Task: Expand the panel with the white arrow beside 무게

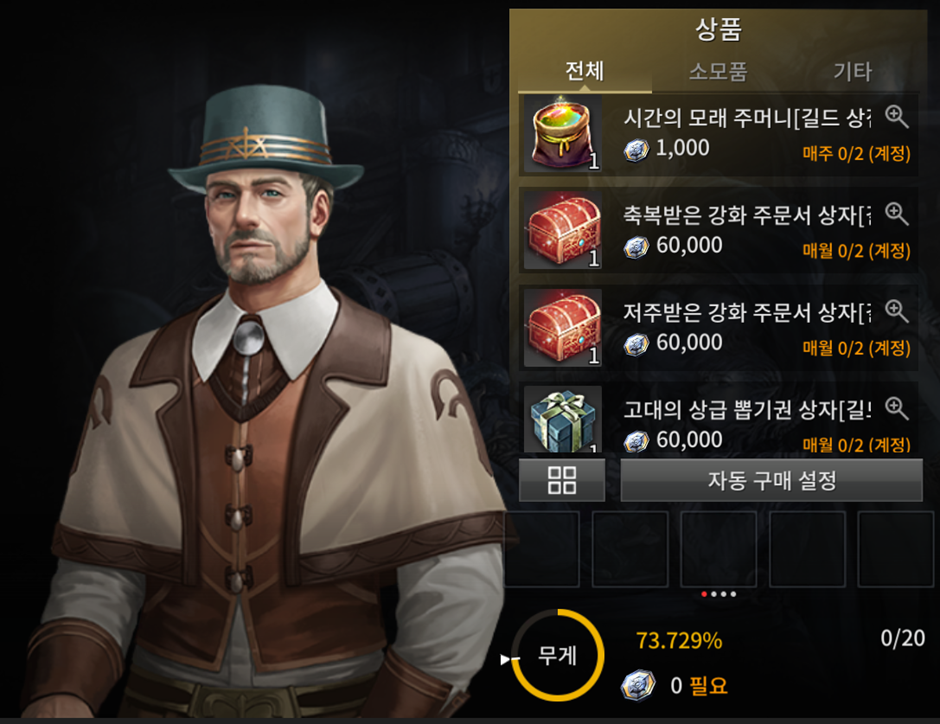Action: point(506,659)
